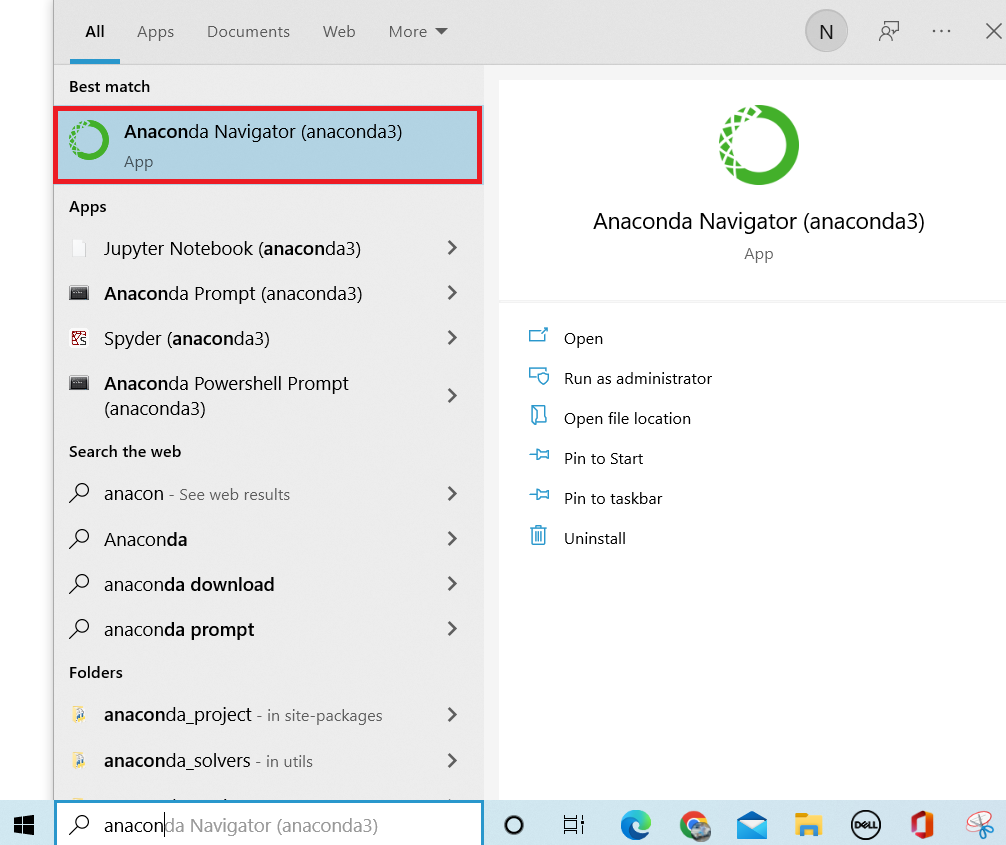The height and width of the screenshot is (845, 1006).
Task: Expand the Spyder (anaconda3) result arrow
Action: pos(452,338)
